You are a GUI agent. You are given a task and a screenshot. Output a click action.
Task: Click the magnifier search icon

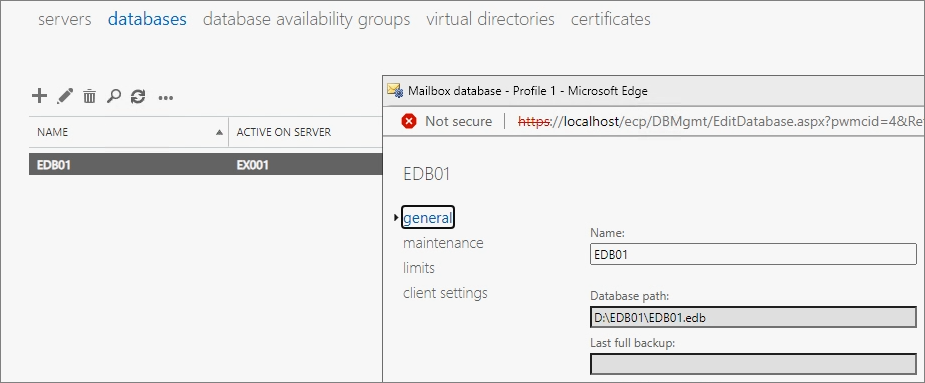click(114, 96)
